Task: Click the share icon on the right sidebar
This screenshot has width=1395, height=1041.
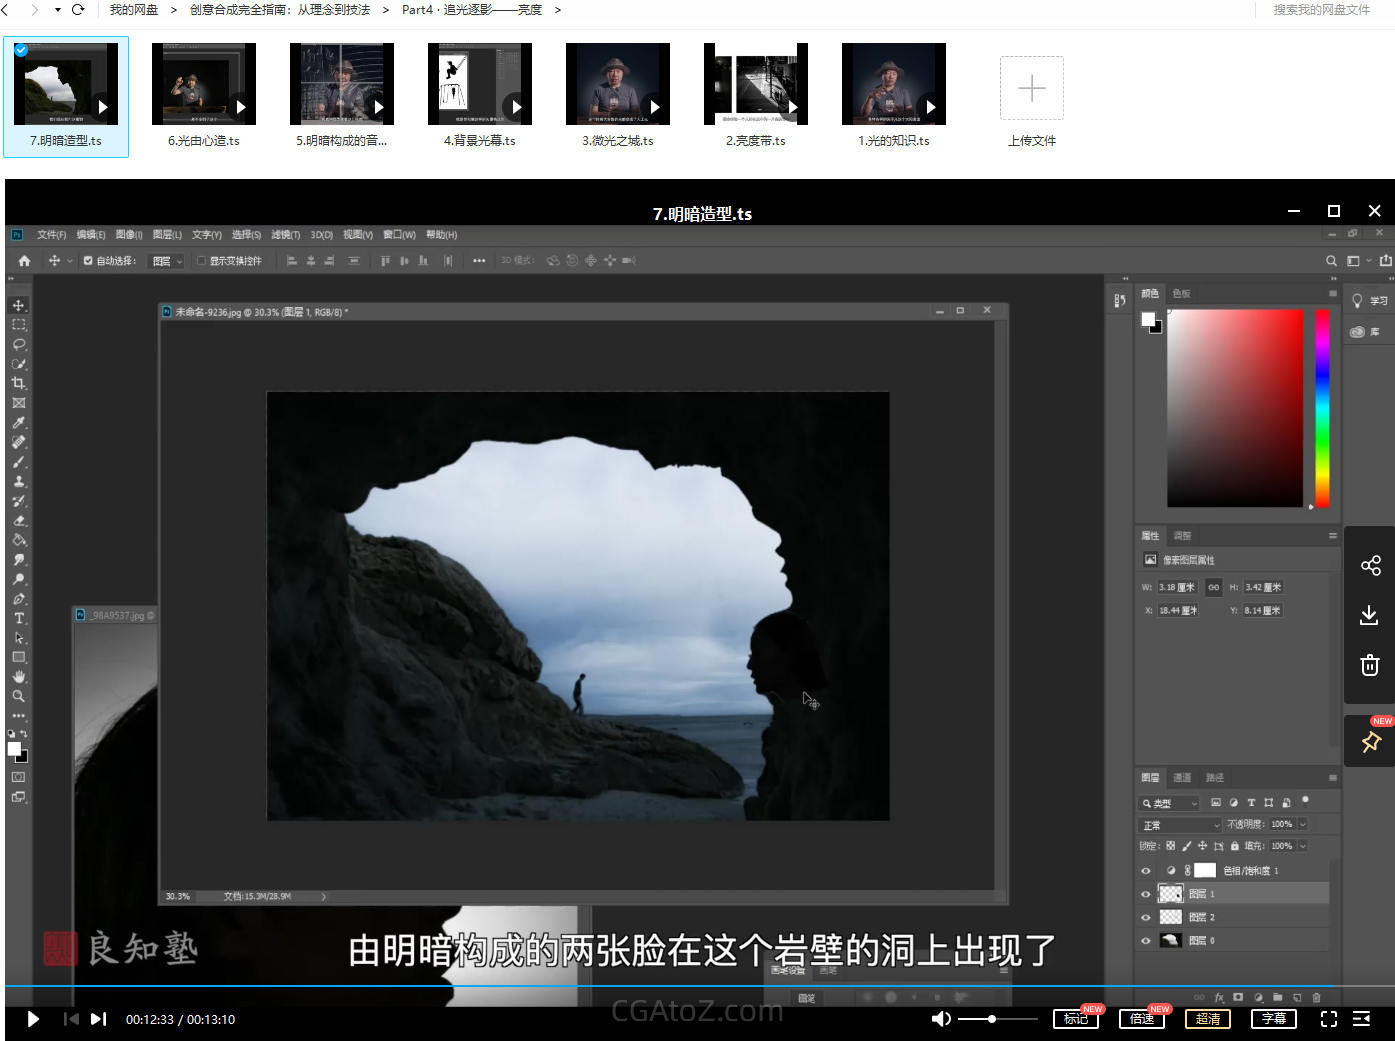Action: pyautogui.click(x=1370, y=566)
